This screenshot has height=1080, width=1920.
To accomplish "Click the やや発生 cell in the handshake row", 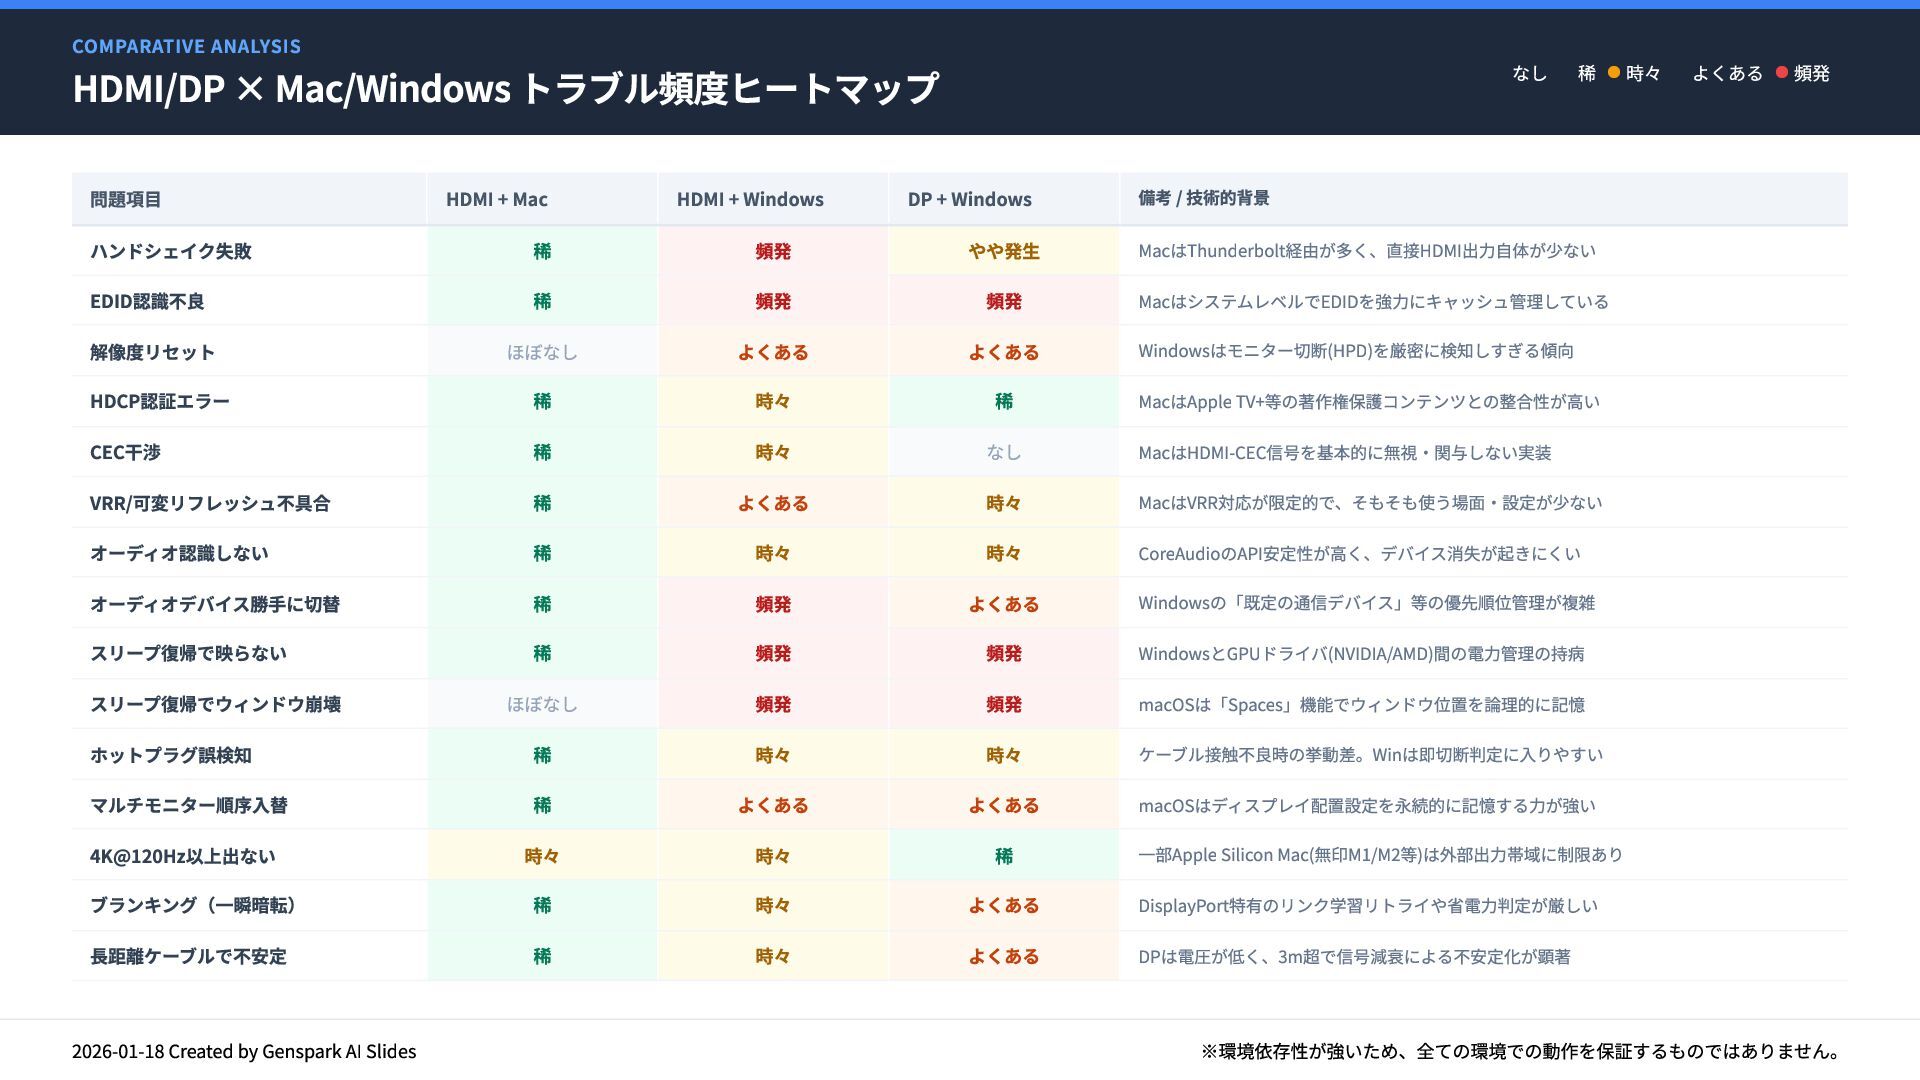I will coord(1003,251).
